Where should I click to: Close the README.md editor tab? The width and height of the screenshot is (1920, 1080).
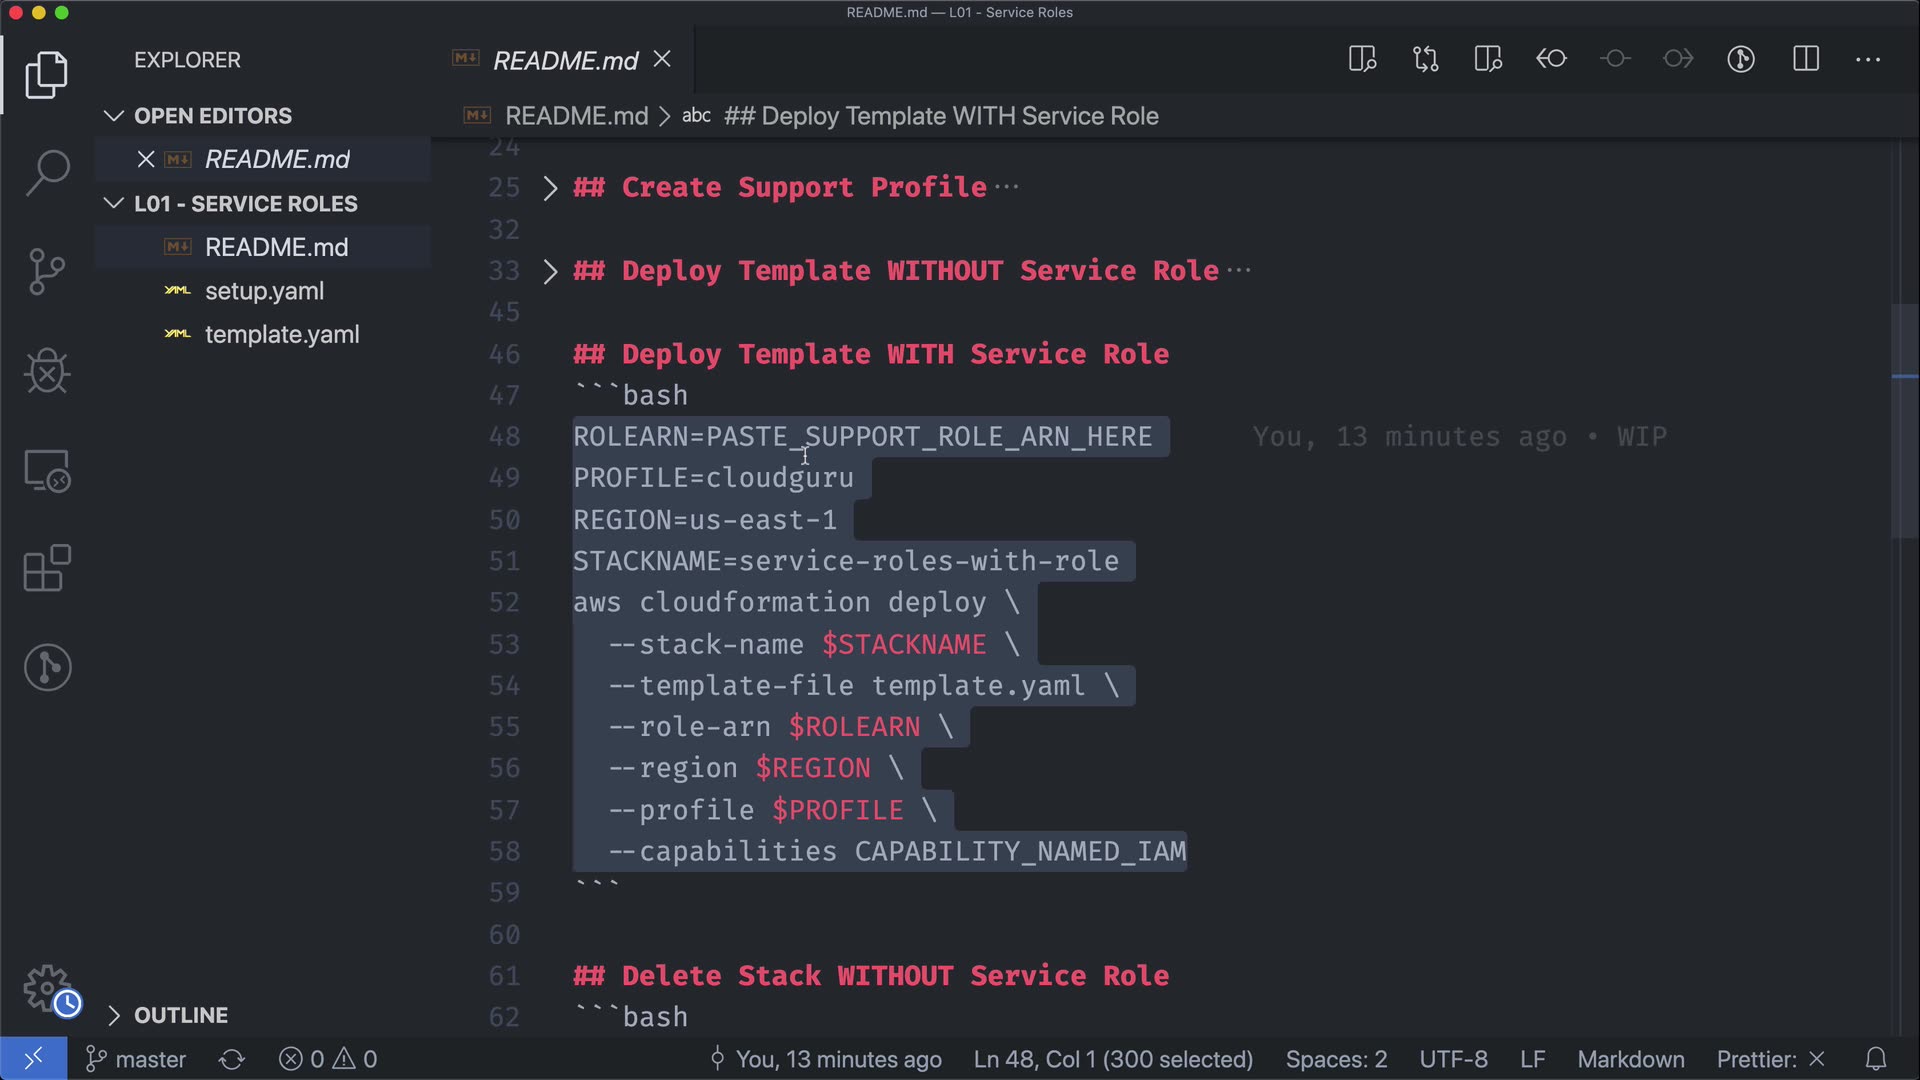[662, 60]
